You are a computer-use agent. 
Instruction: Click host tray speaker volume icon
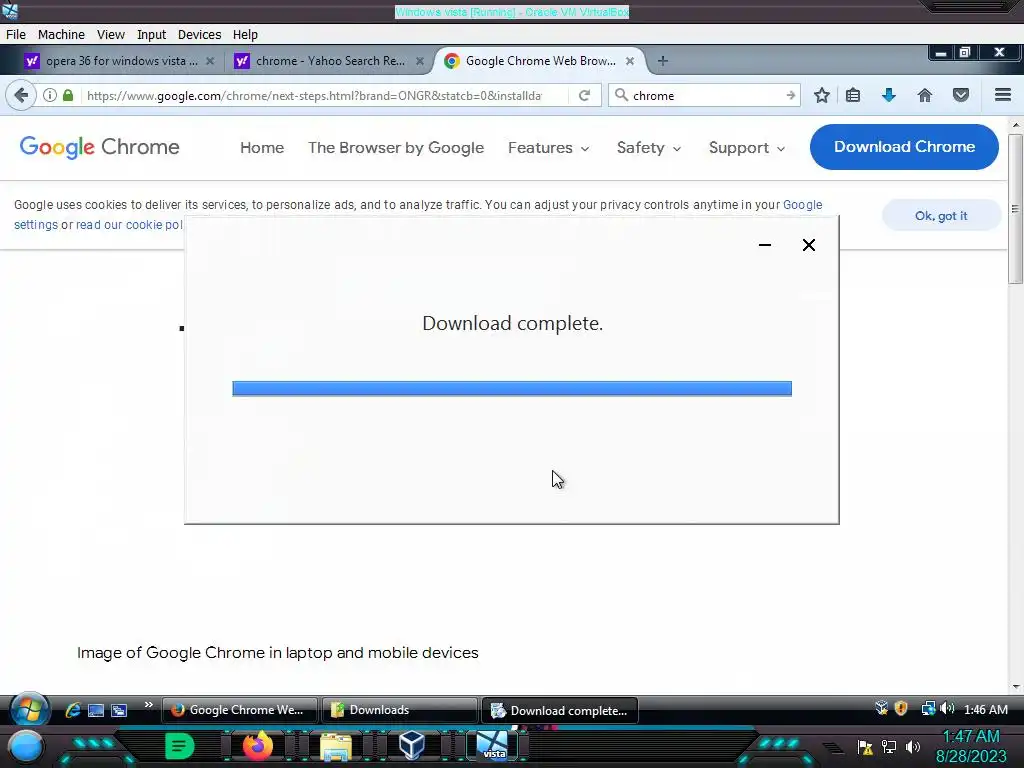pyautogui.click(x=912, y=747)
